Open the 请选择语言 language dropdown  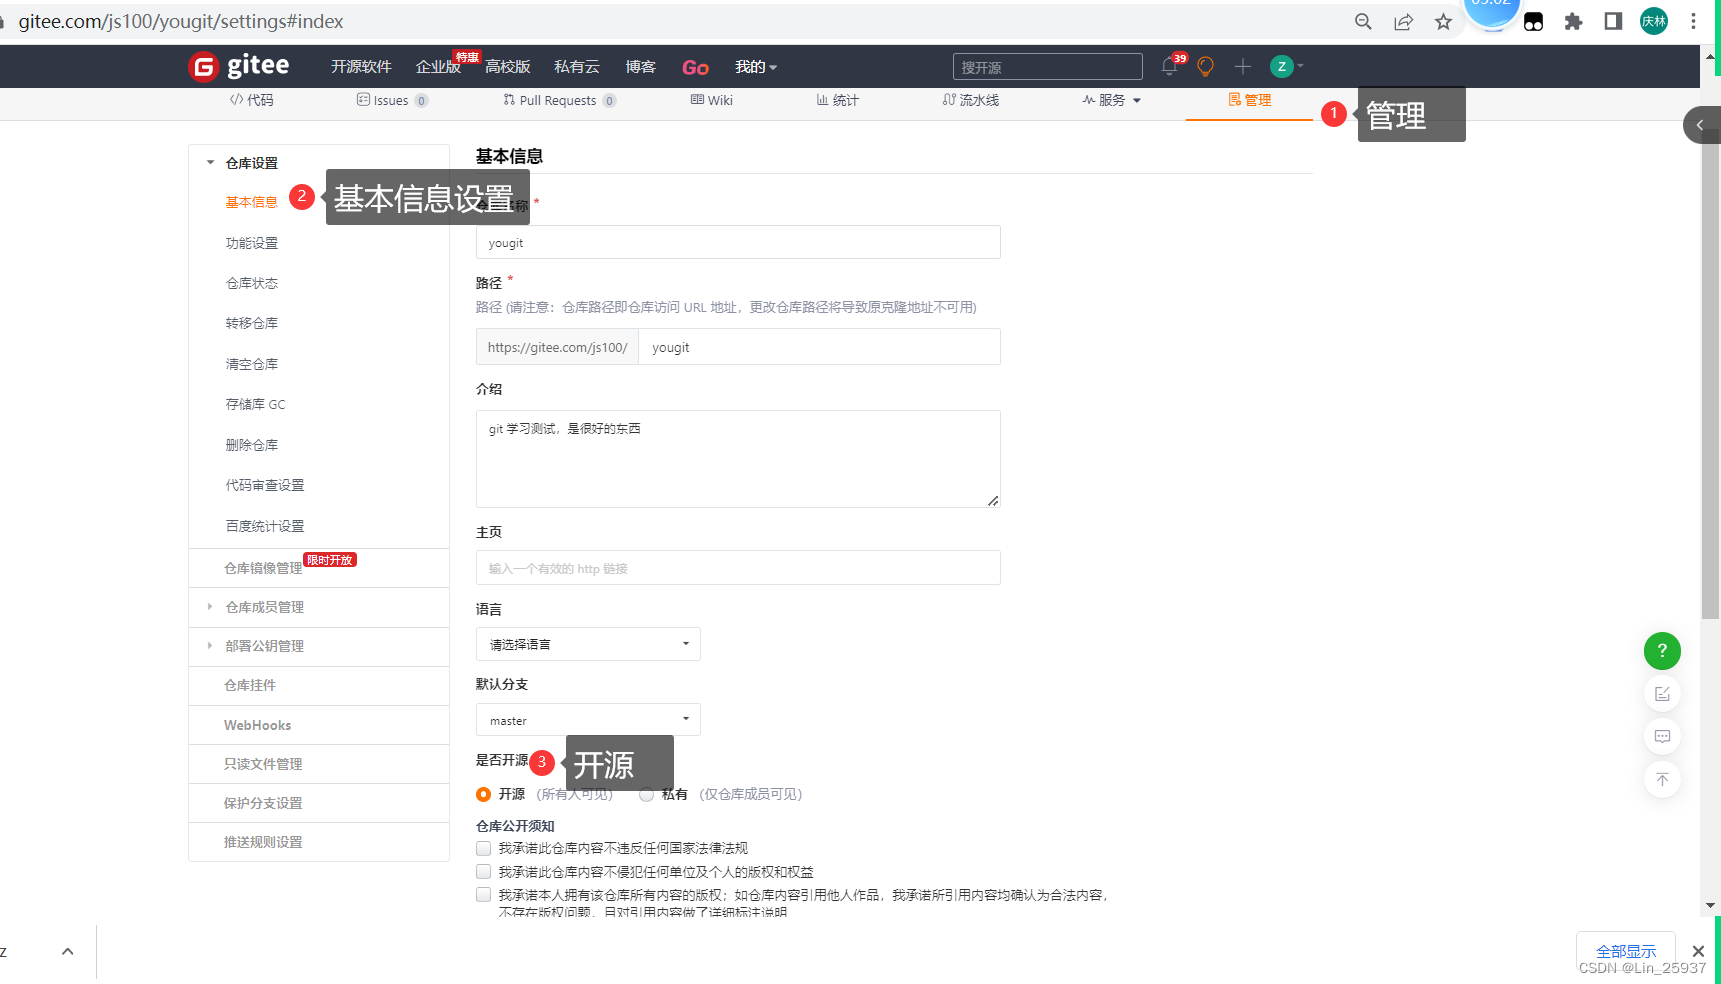point(588,644)
